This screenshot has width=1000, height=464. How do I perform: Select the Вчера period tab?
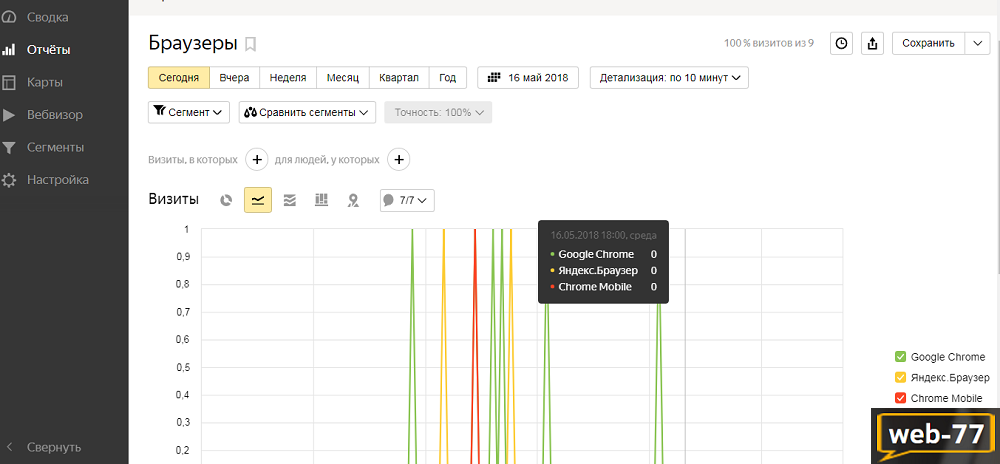coord(235,78)
